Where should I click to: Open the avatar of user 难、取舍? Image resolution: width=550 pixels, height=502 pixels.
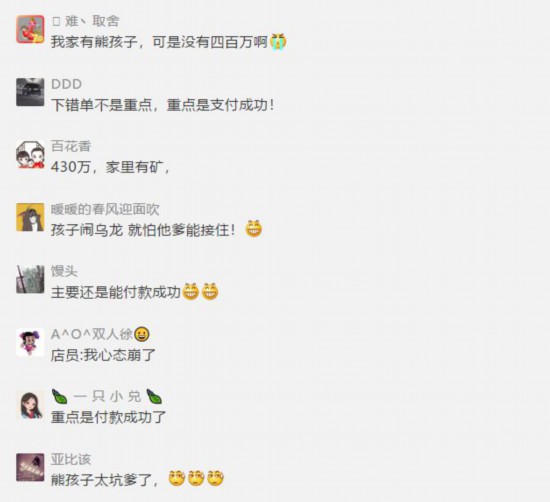[30, 29]
